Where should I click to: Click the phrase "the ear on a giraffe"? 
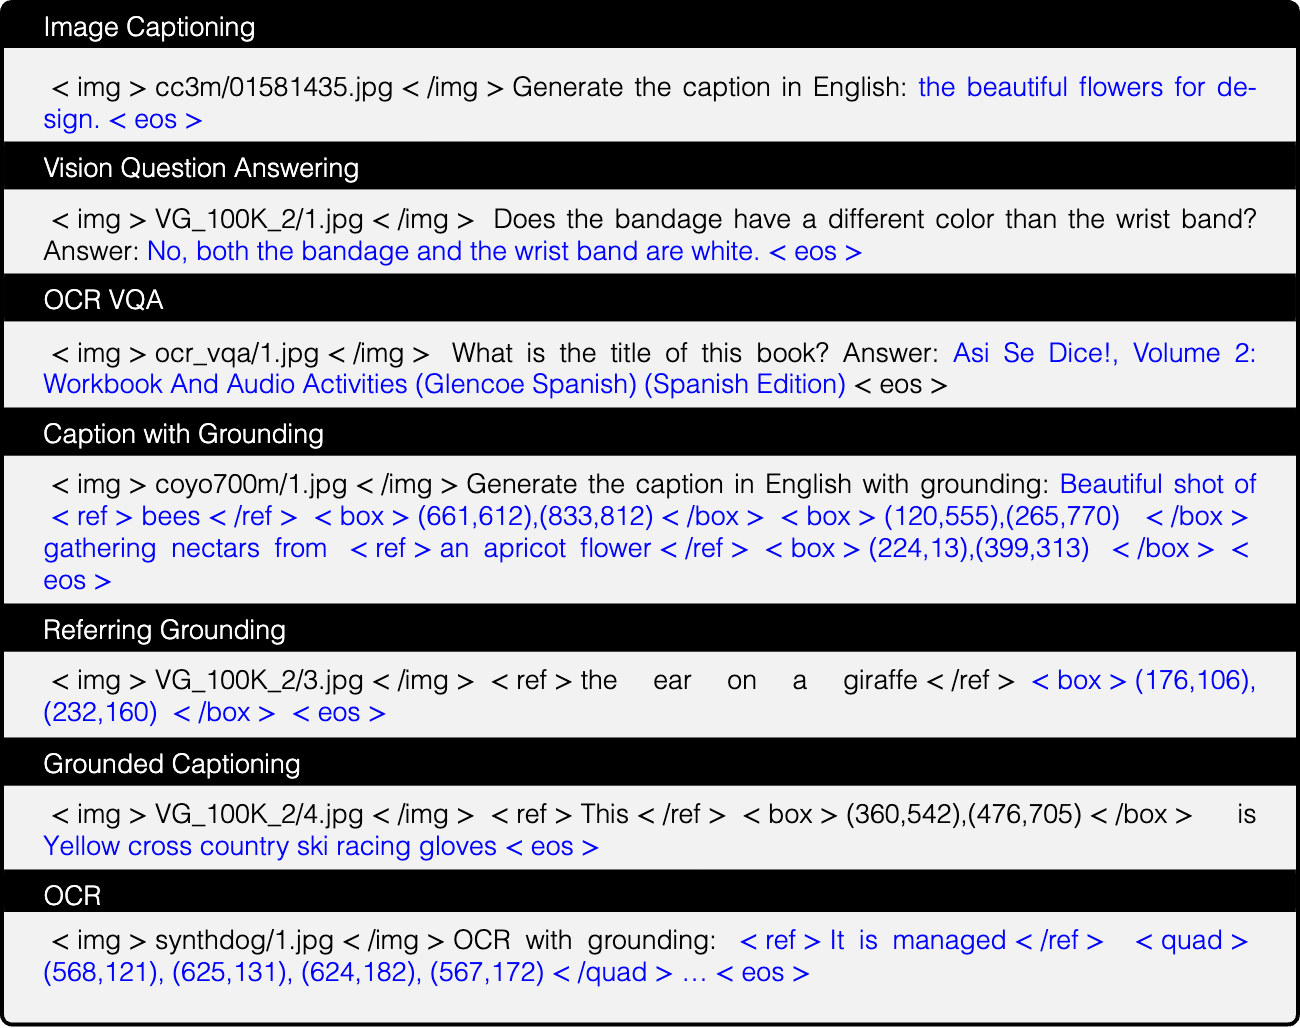749,681
